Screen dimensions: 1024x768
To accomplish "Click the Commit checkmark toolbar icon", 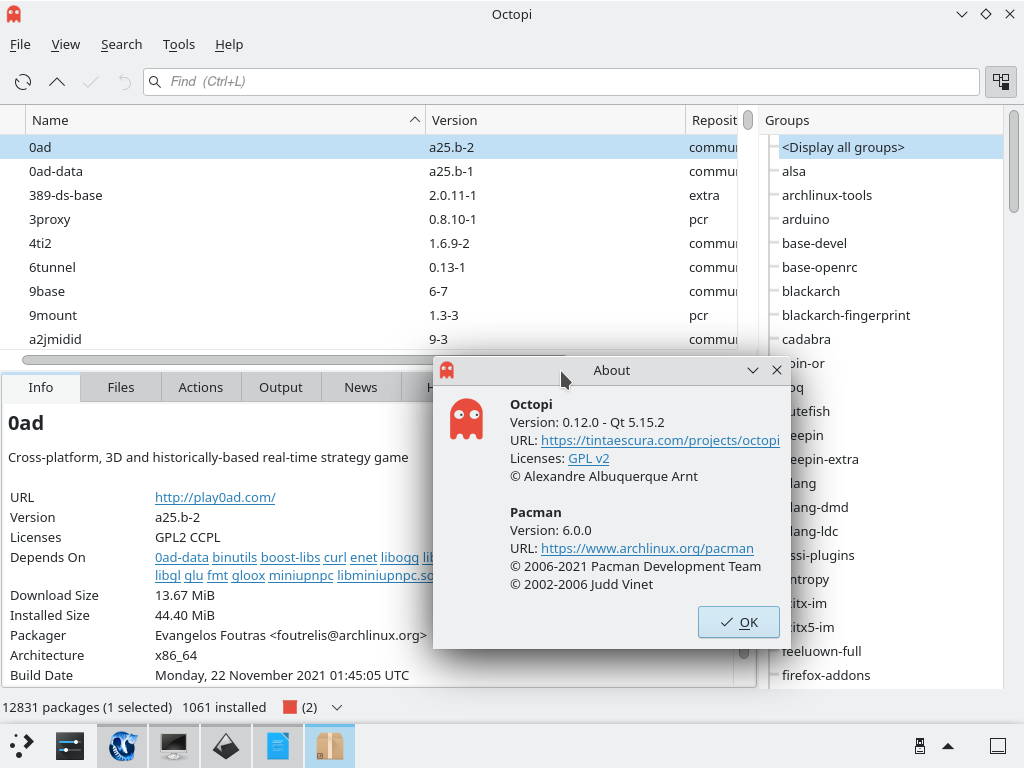I will tap(91, 82).
